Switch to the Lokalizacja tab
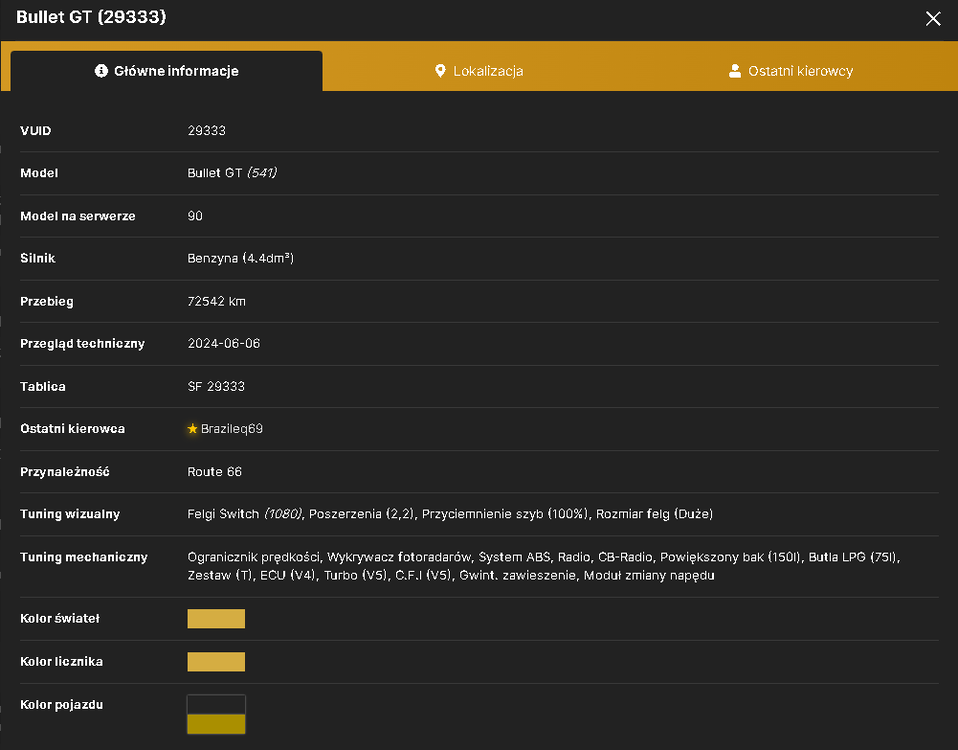This screenshot has width=958, height=750. (479, 71)
